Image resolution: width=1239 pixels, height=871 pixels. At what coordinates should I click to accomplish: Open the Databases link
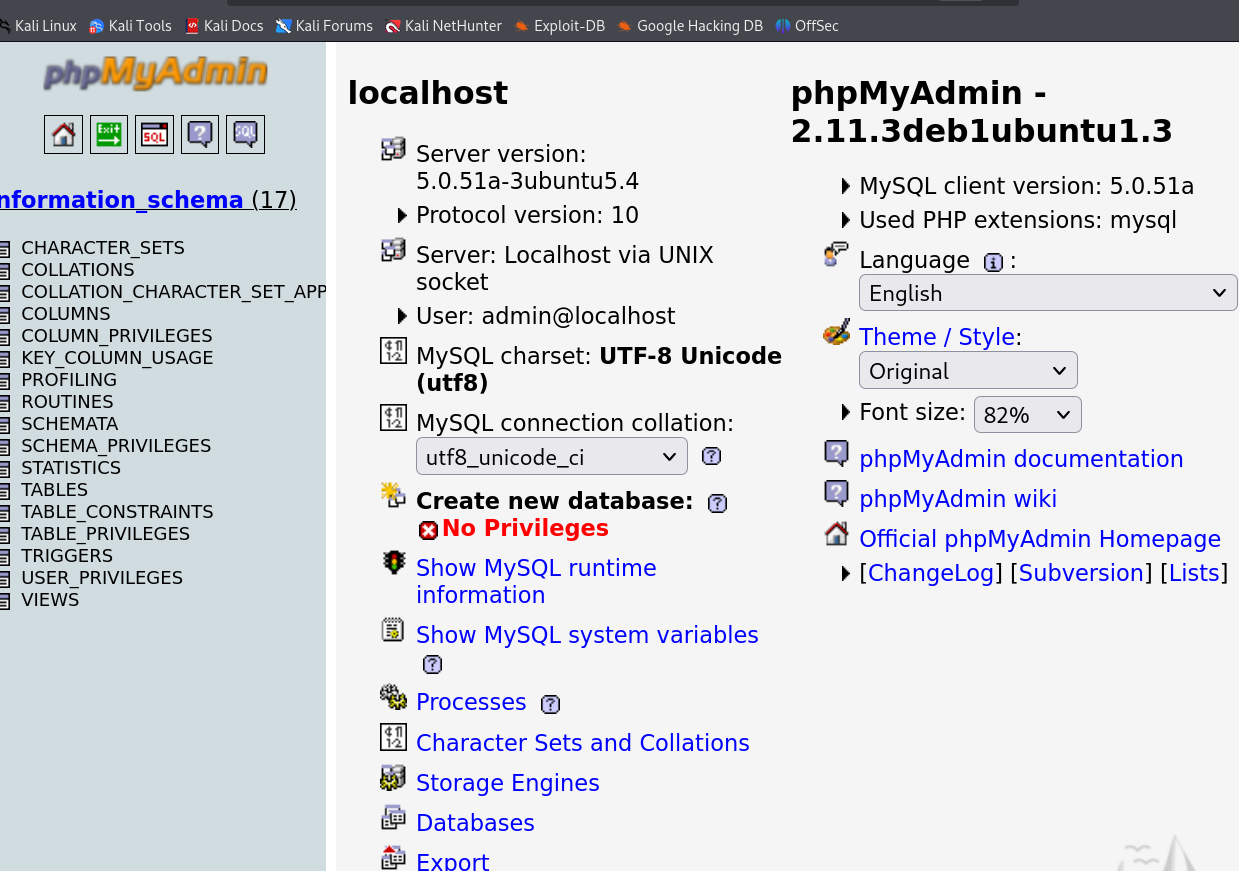(x=475, y=823)
